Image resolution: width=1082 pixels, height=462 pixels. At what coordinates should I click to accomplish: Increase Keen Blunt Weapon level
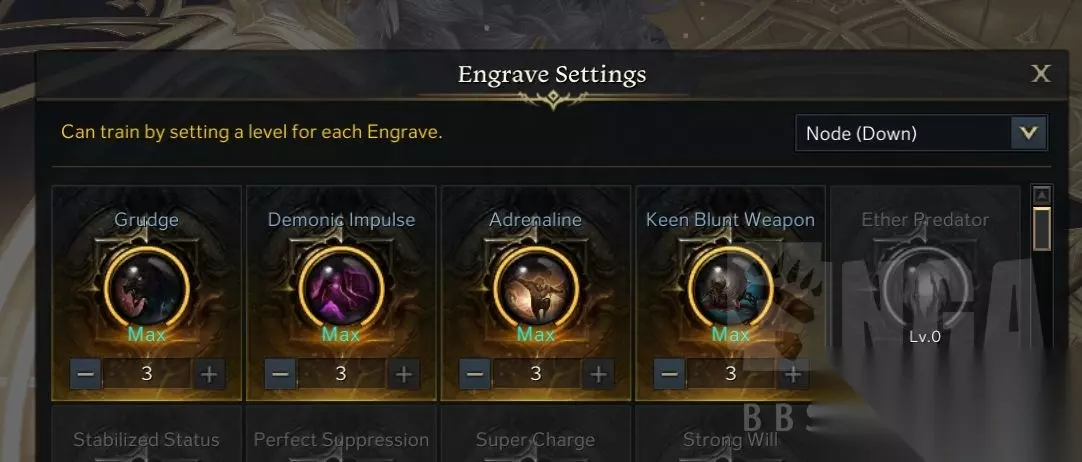(x=793, y=374)
